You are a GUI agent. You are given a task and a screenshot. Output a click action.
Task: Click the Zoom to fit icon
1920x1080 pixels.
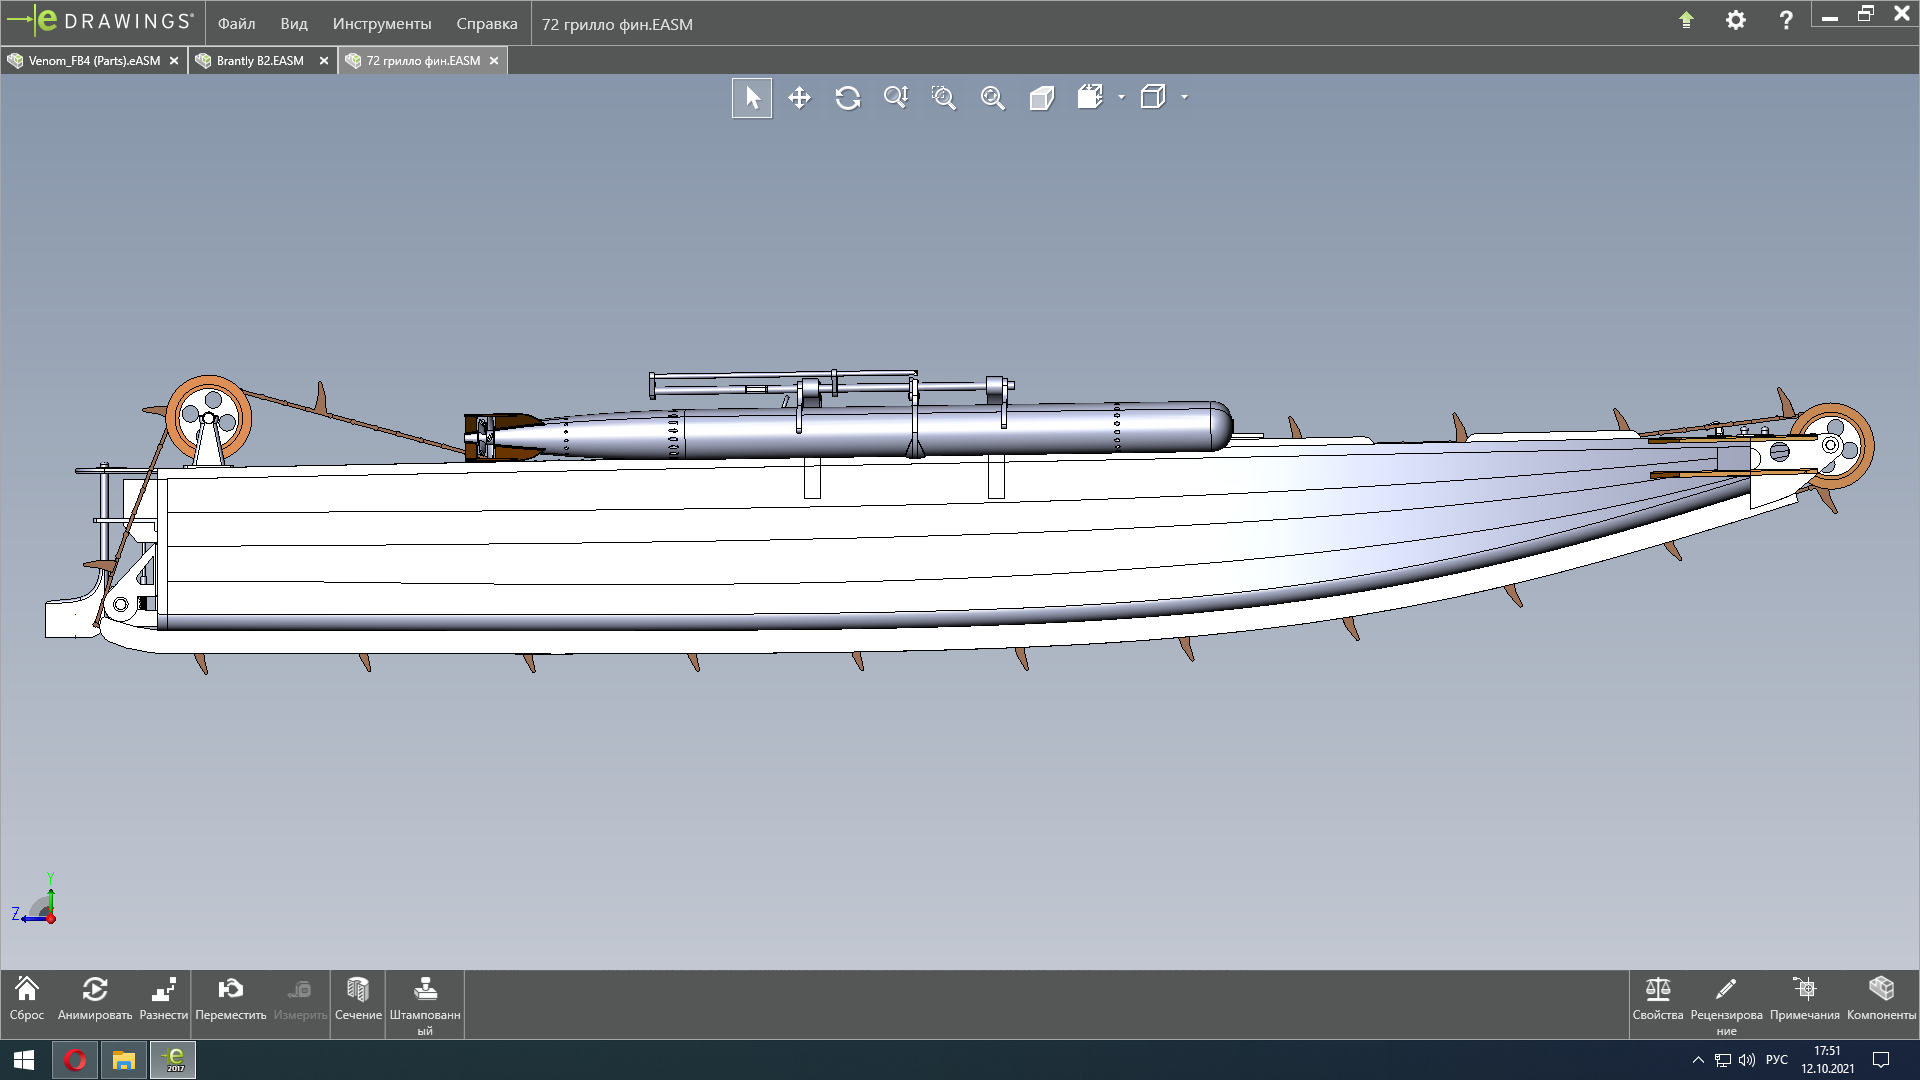tap(992, 98)
